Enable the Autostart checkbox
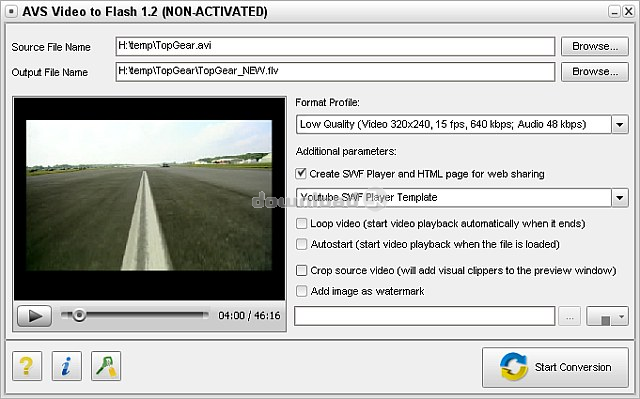The width and height of the screenshot is (640, 399). (x=301, y=244)
